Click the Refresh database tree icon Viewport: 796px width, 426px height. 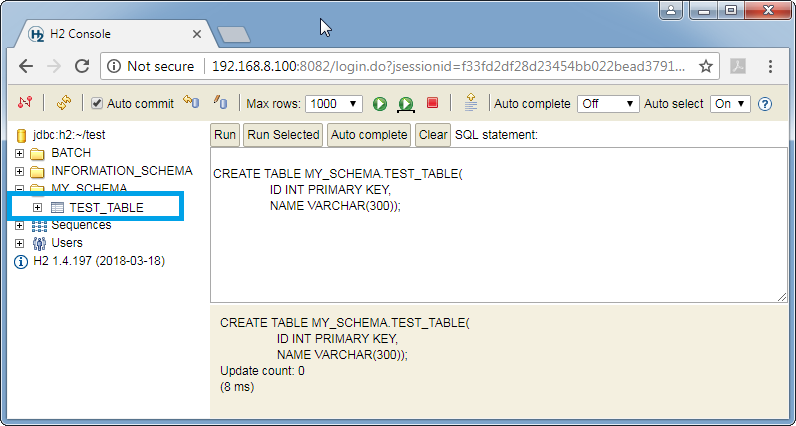(63, 103)
